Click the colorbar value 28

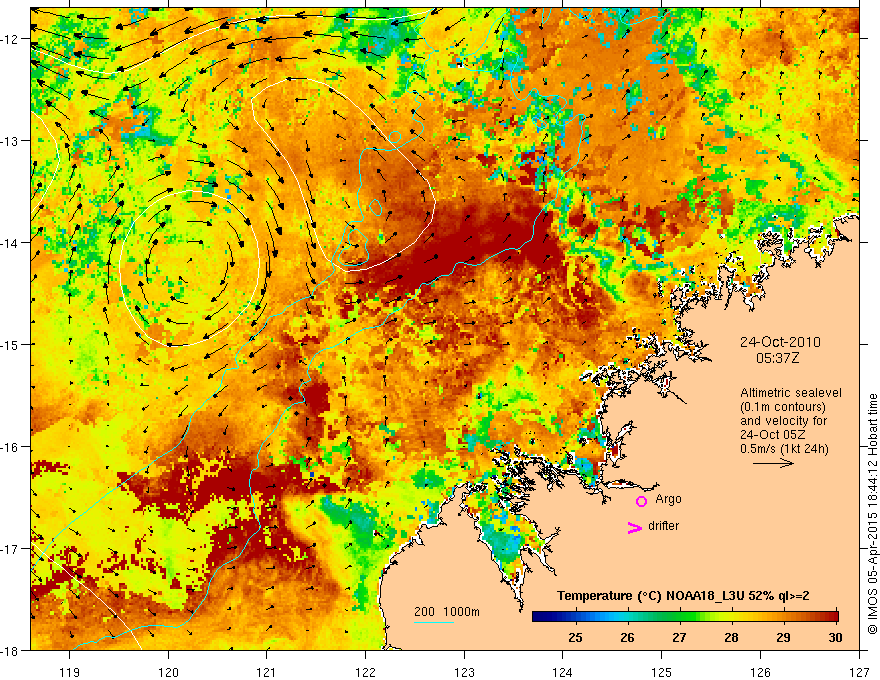tap(731, 637)
